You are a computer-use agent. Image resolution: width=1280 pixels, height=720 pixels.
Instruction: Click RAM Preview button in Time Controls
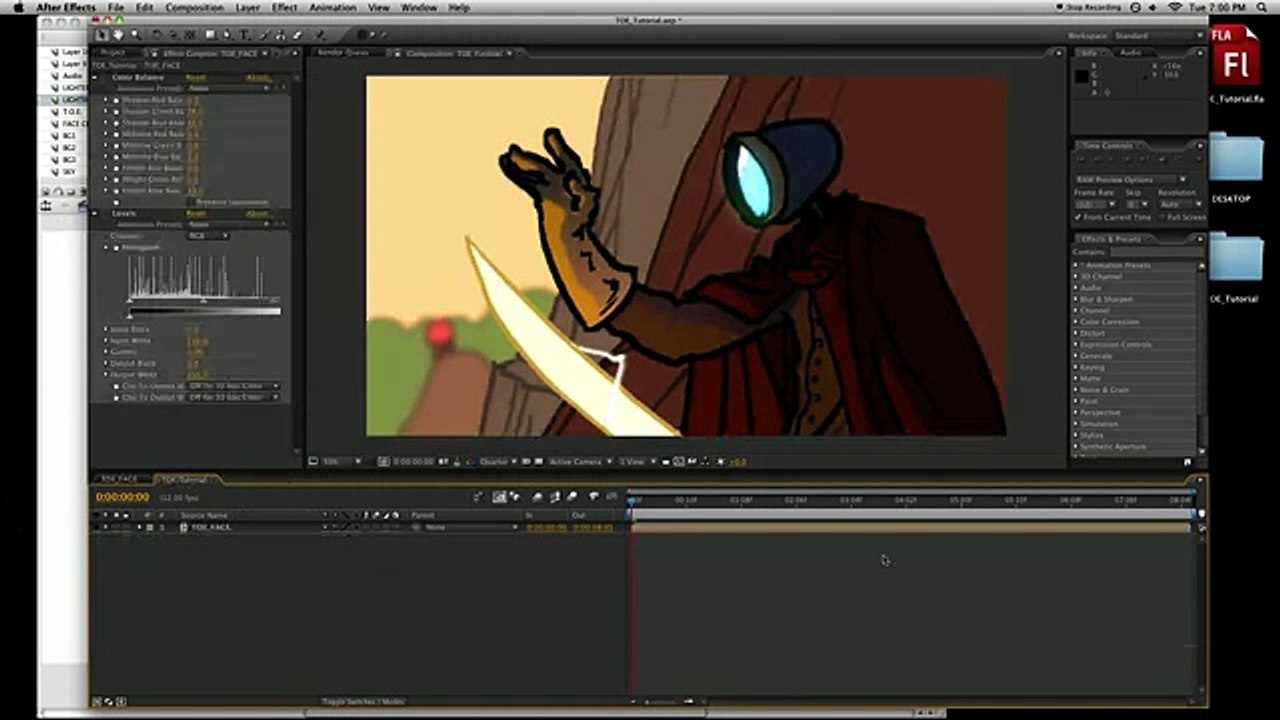[x=1199, y=158]
